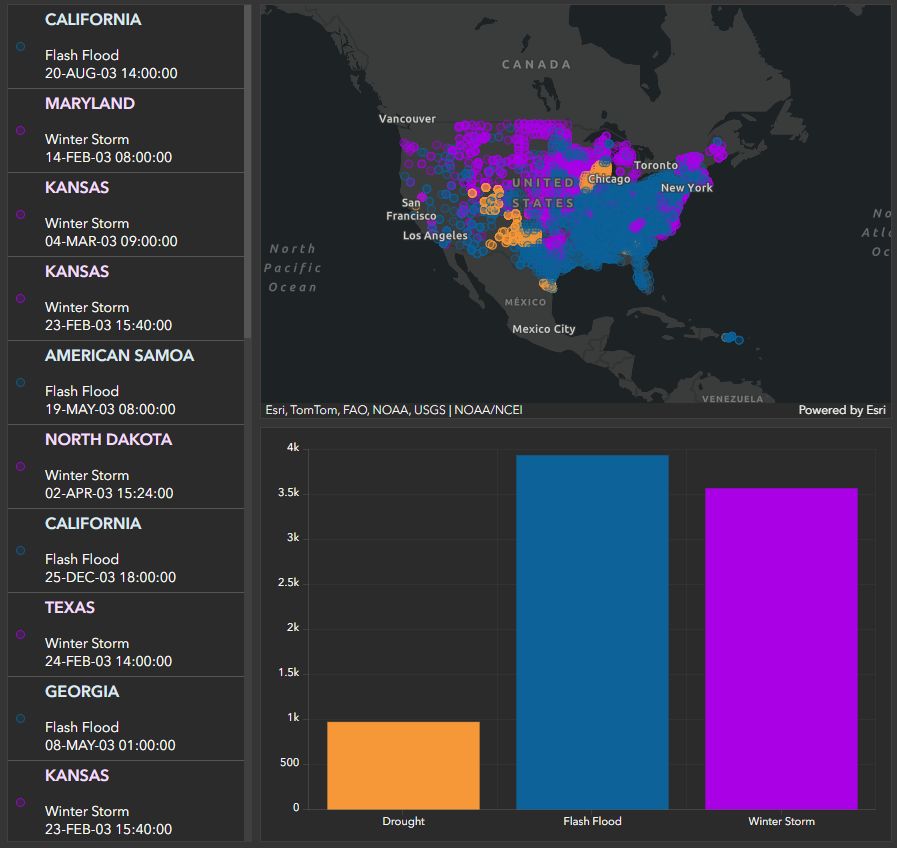
Task: Click the 4k value on the chart axis
Action: [x=293, y=447]
